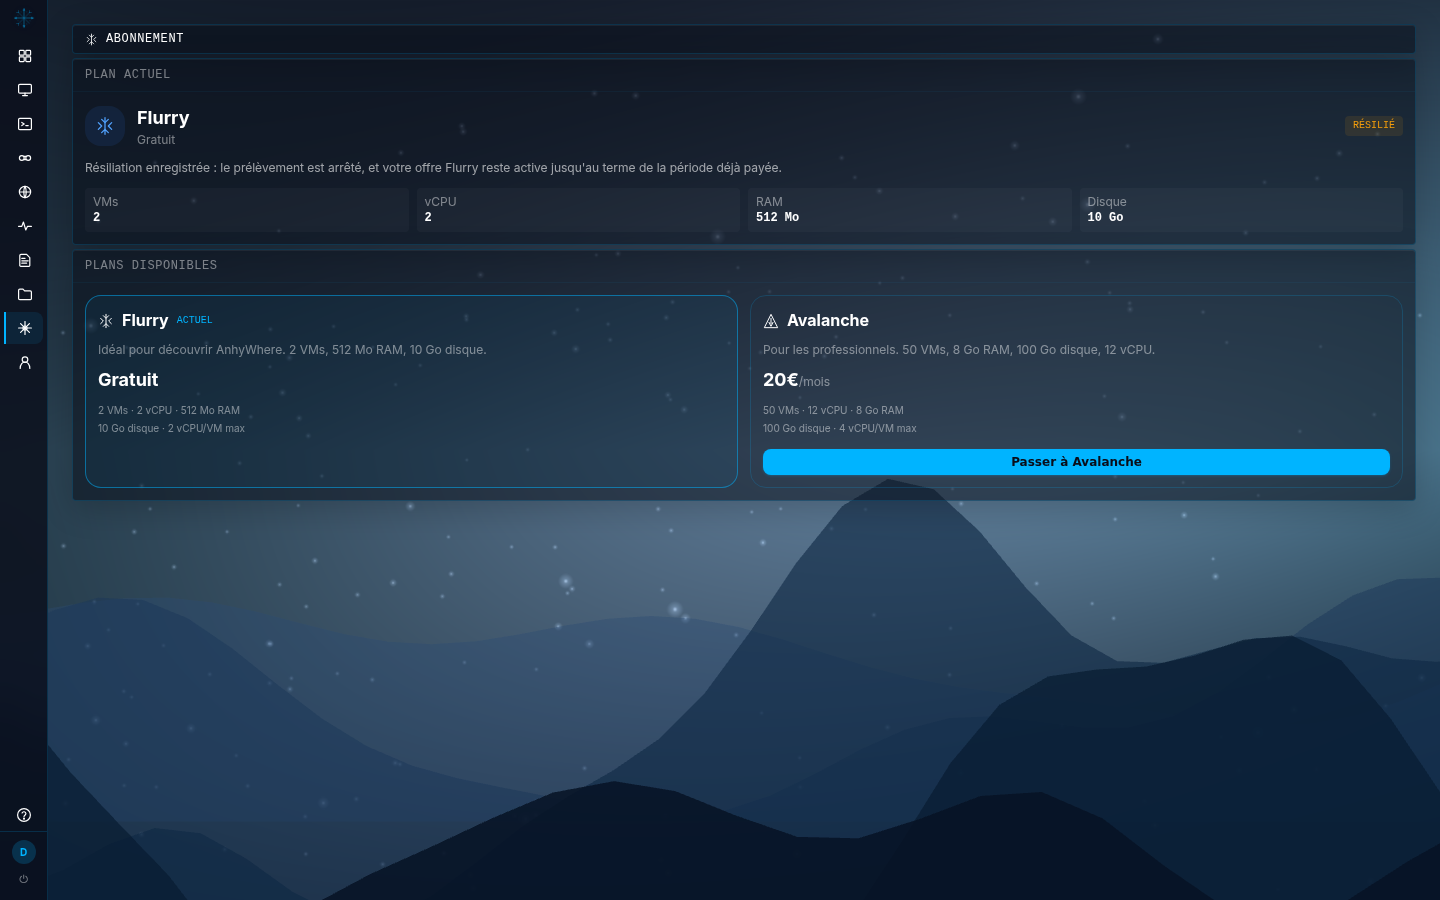Click the Flurry plan card title
1440x900 pixels.
pos(145,321)
